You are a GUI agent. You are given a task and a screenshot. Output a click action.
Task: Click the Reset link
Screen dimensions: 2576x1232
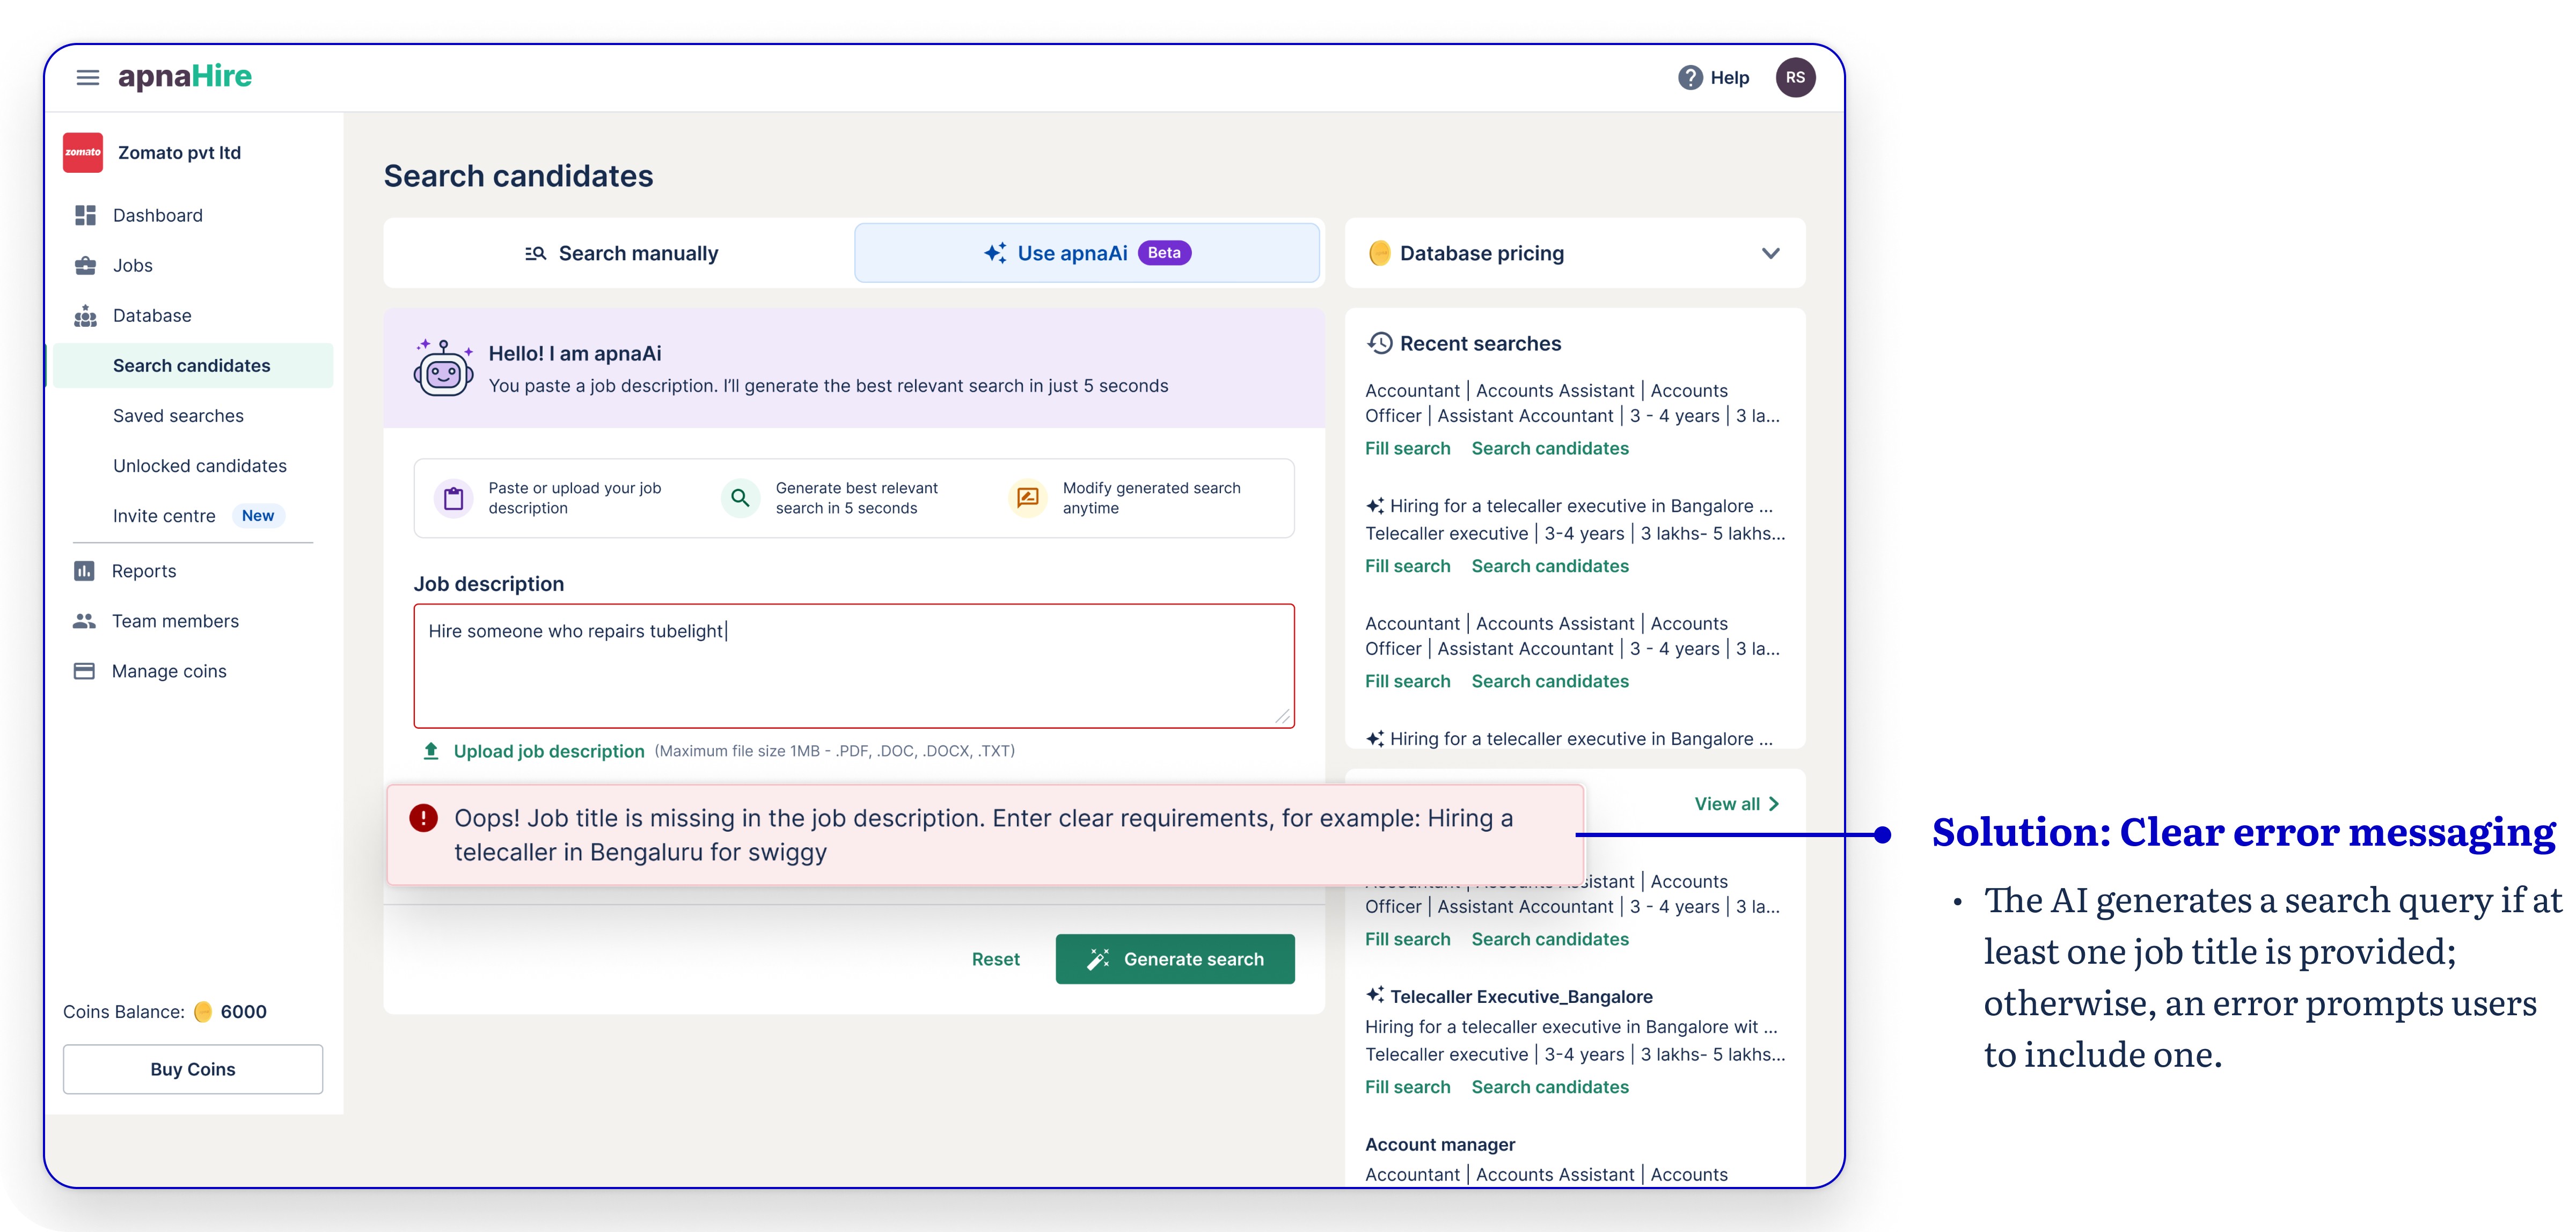(995, 959)
